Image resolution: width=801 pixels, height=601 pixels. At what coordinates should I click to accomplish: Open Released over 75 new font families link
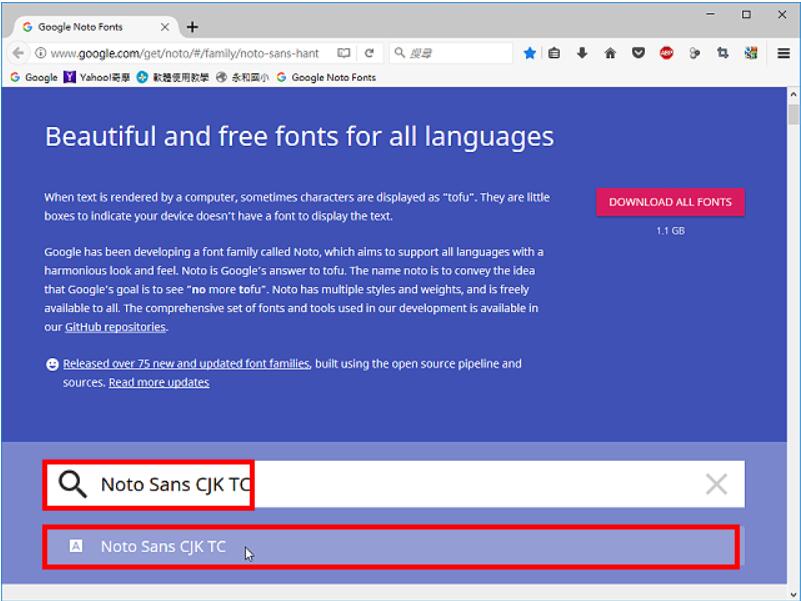186,364
